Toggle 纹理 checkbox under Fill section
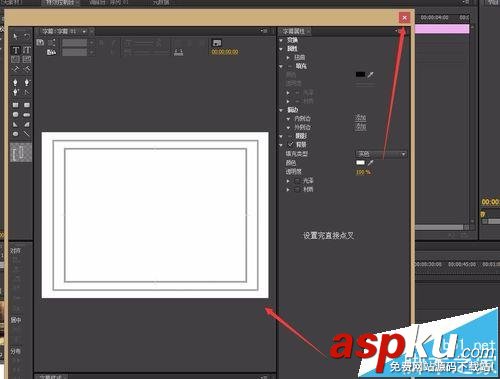Image resolution: width=500 pixels, height=379 pixels. tap(297, 101)
